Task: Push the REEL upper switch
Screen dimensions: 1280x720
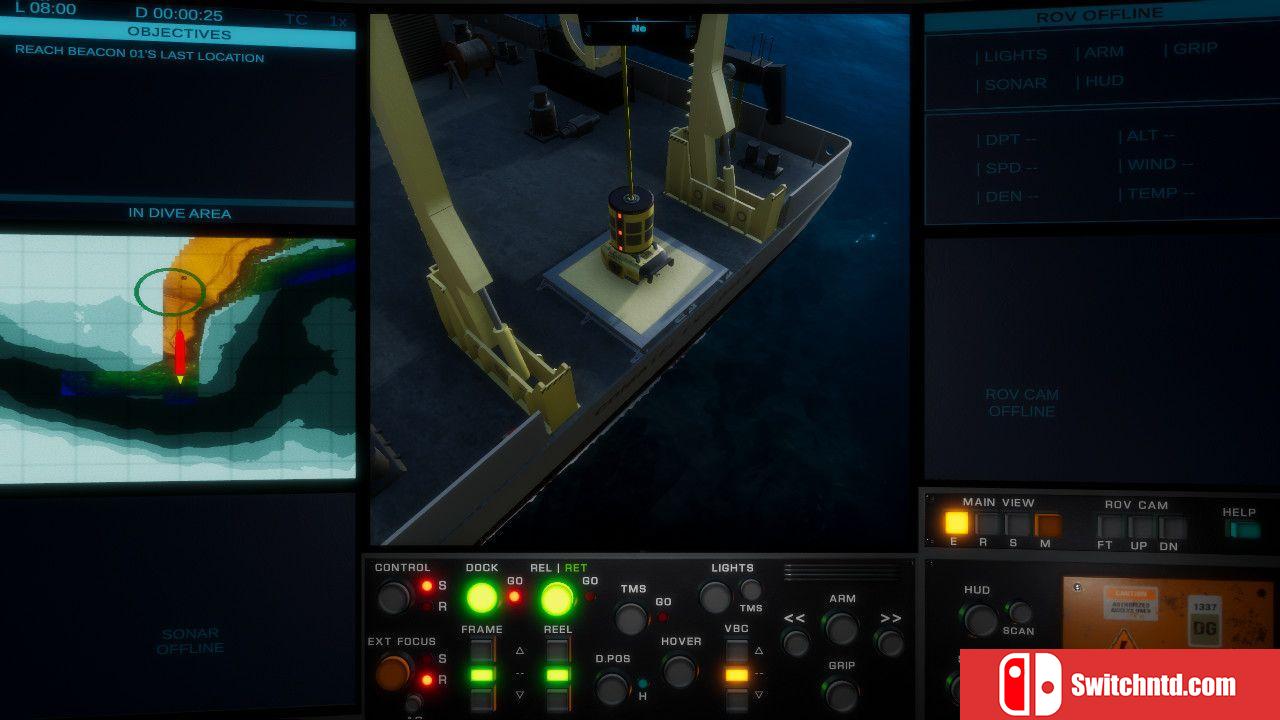Action: point(558,650)
